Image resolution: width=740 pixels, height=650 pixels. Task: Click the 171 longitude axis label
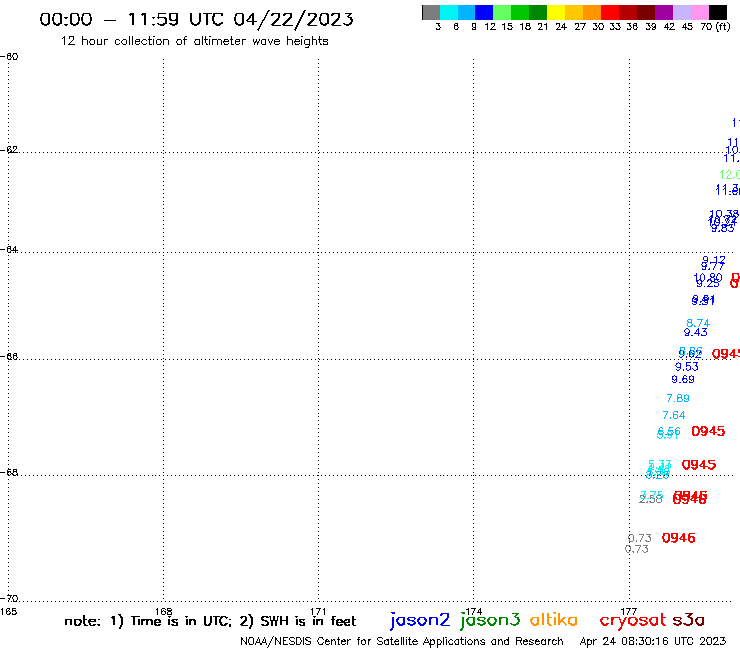tap(319, 612)
